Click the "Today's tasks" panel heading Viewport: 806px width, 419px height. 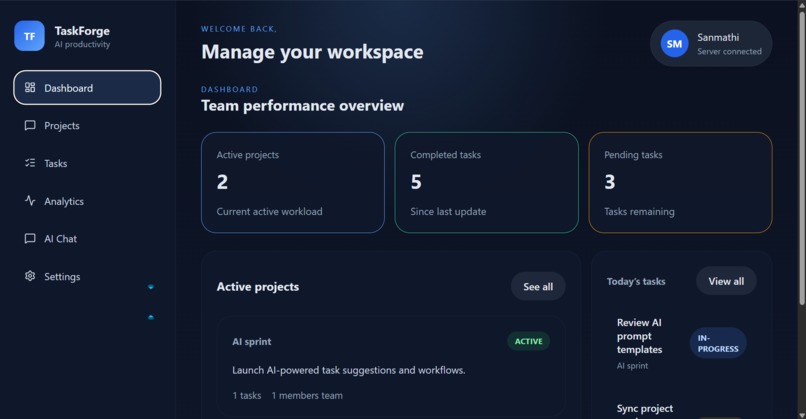[636, 281]
